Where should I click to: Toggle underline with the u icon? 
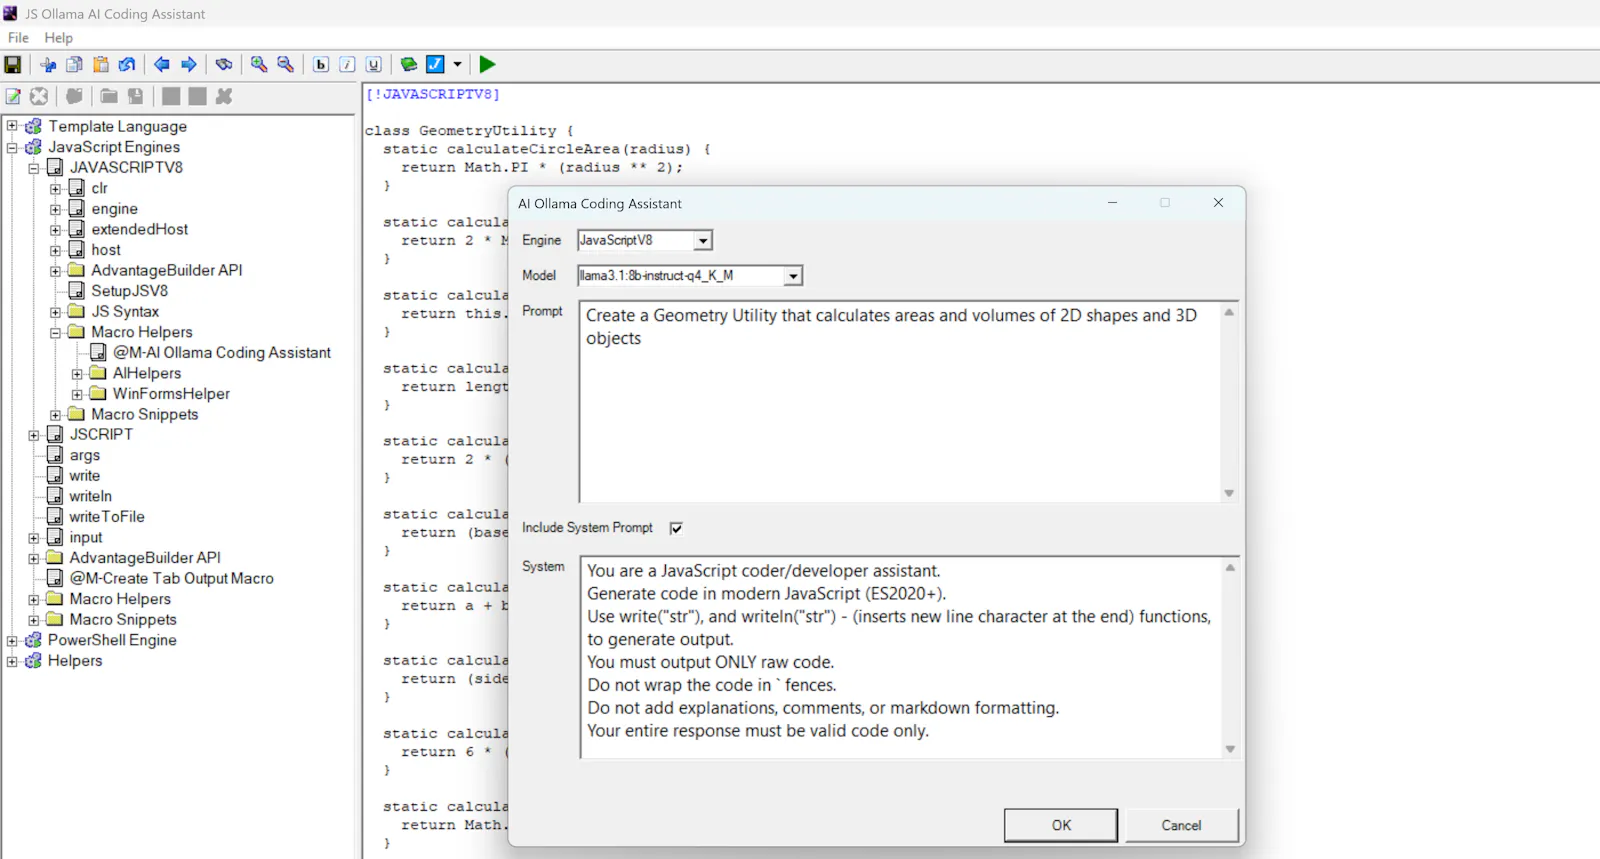[x=374, y=64]
